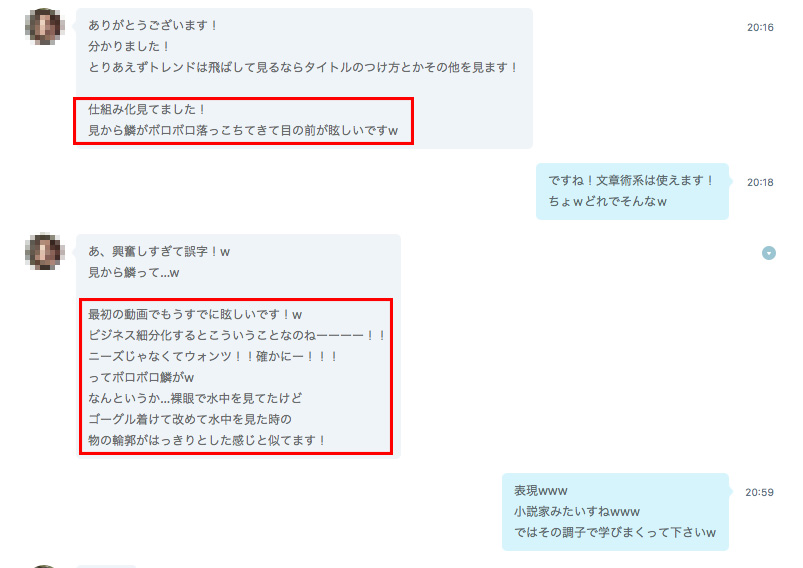Click the line 見から鱗がボロボロ落っこちてきて
This screenshot has height=568, width=803.
(x=243, y=130)
